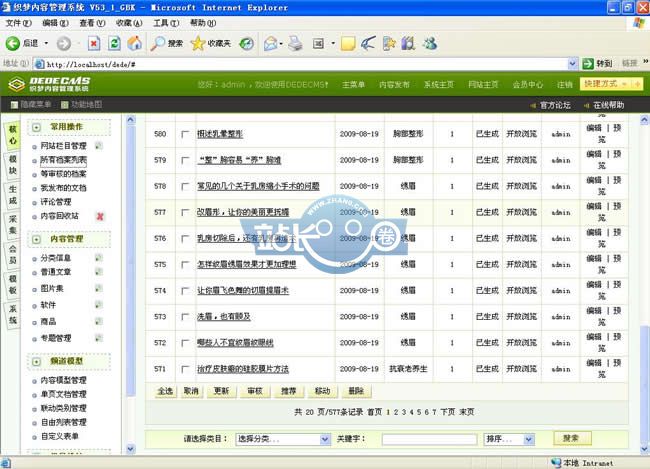Check the box for row 579
The width and height of the screenshot is (650, 469).
point(185,160)
